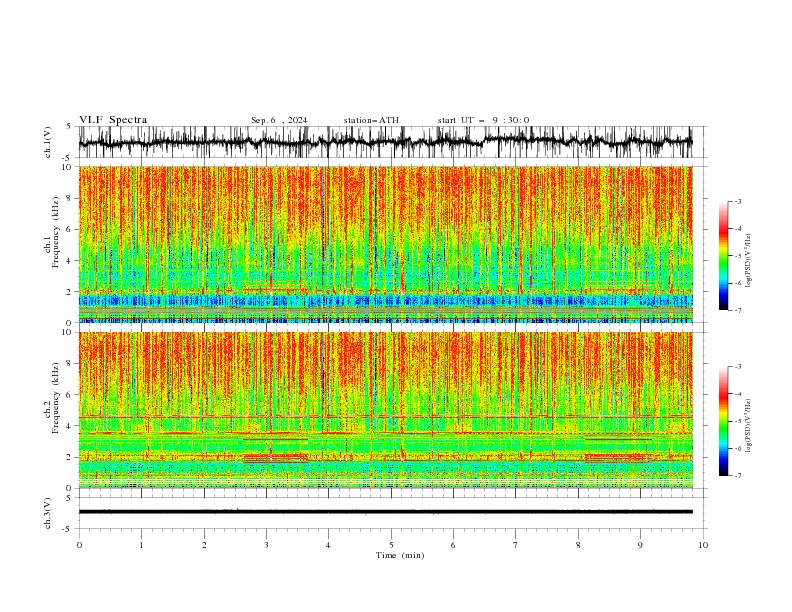This screenshot has height=612, width=792.
Task: Click time axis tick label "2"
Action: [204, 545]
